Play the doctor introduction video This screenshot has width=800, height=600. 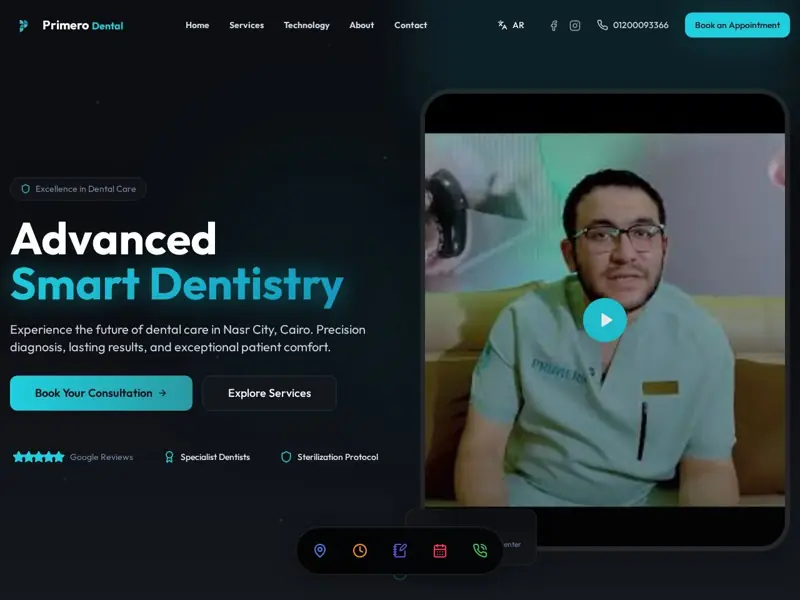point(605,320)
